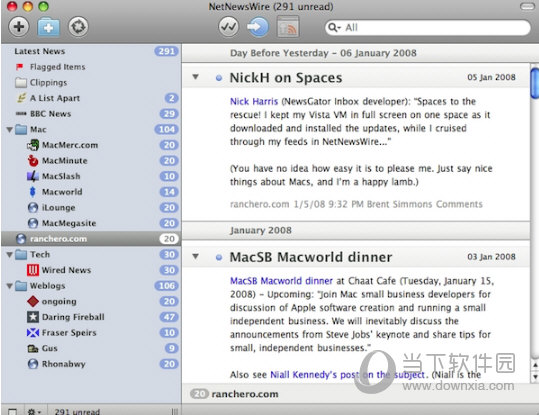Image resolution: width=539 pixels, height=415 pixels.
Task: Open the search magnifier options dropdown
Action: pyautogui.click(x=334, y=27)
